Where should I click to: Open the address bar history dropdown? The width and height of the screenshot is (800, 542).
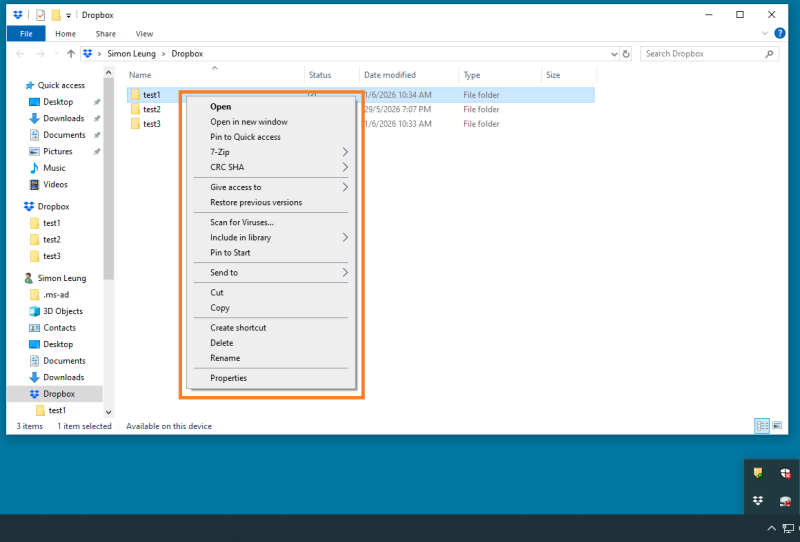tap(614, 54)
